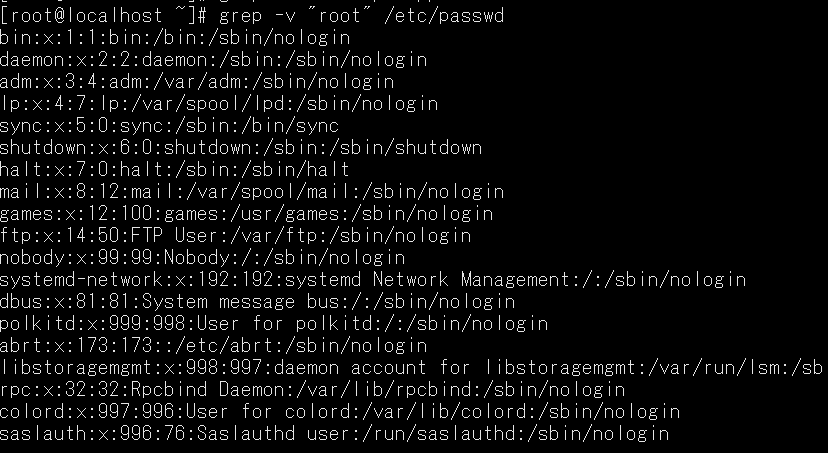
Task: Click the daemon account line
Action: point(213,60)
